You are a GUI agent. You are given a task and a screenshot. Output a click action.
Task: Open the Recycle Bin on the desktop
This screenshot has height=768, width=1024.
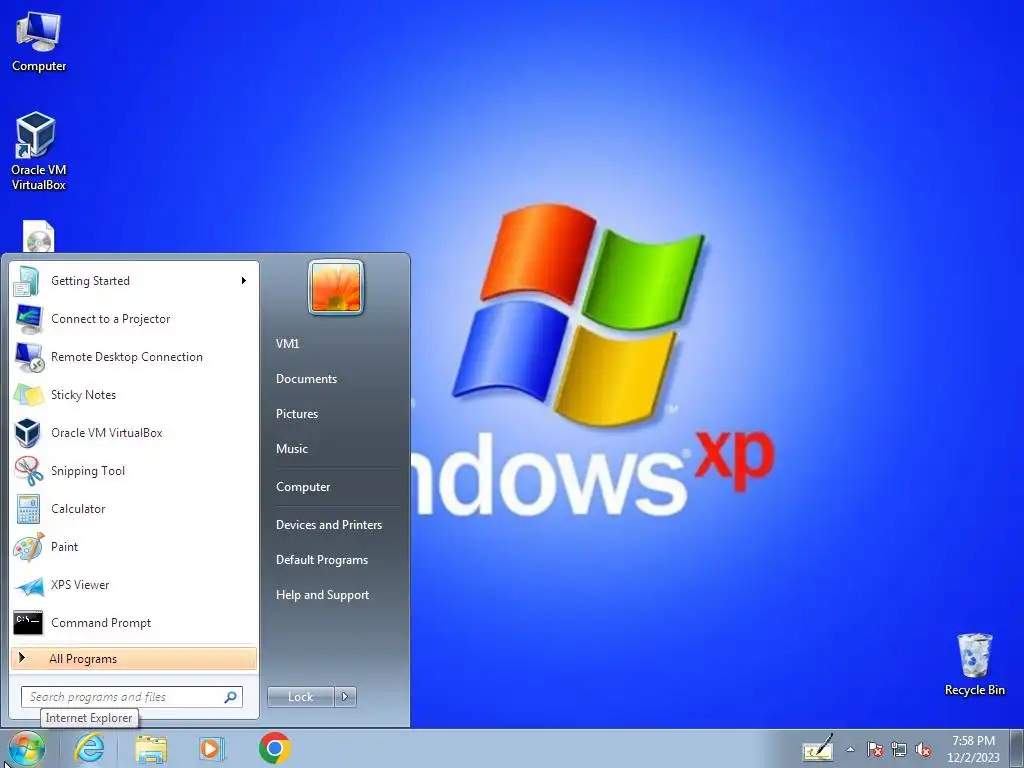[974, 664]
